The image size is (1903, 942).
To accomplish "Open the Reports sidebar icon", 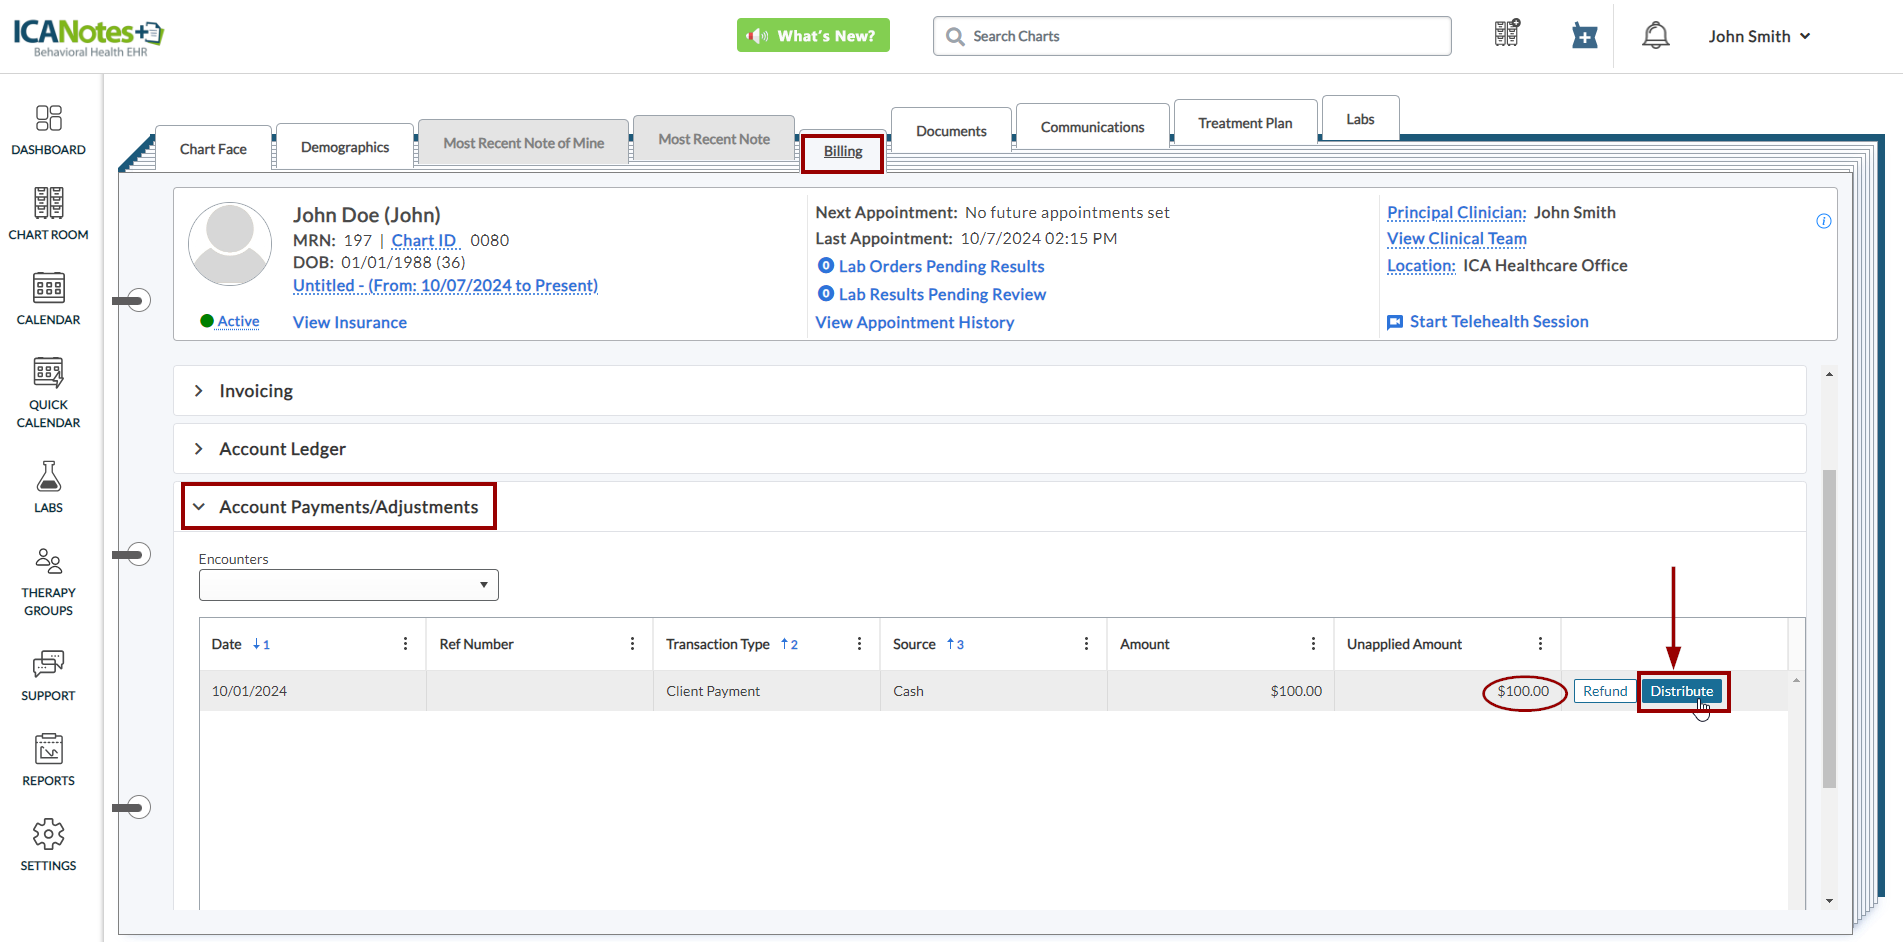I will click(x=48, y=760).
